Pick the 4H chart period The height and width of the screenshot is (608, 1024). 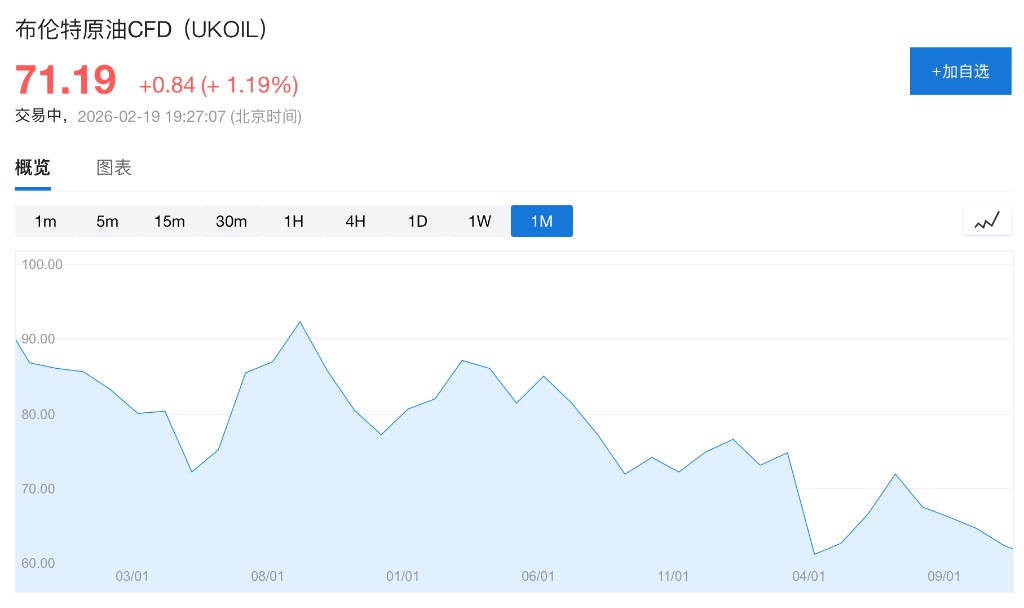355,221
